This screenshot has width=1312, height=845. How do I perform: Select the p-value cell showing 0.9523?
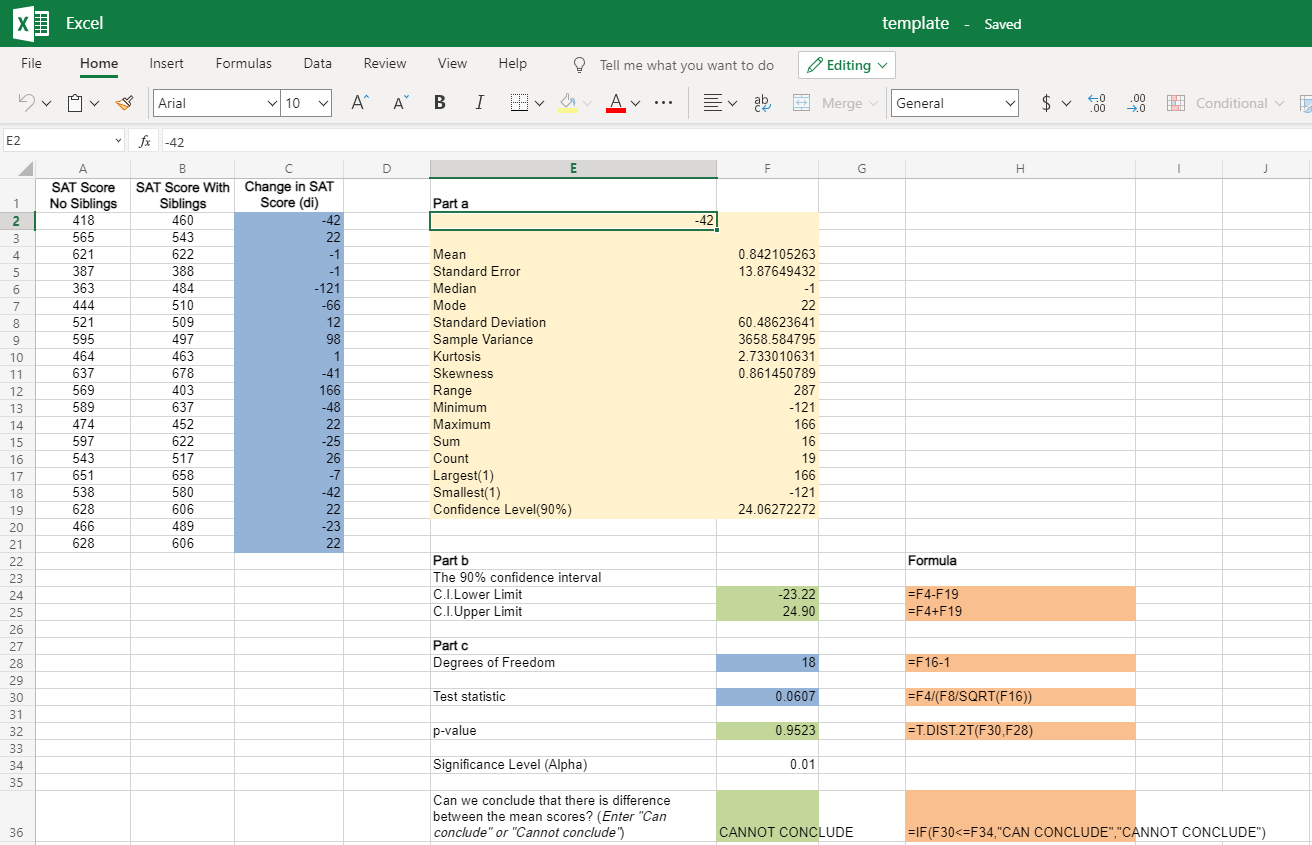(767, 731)
